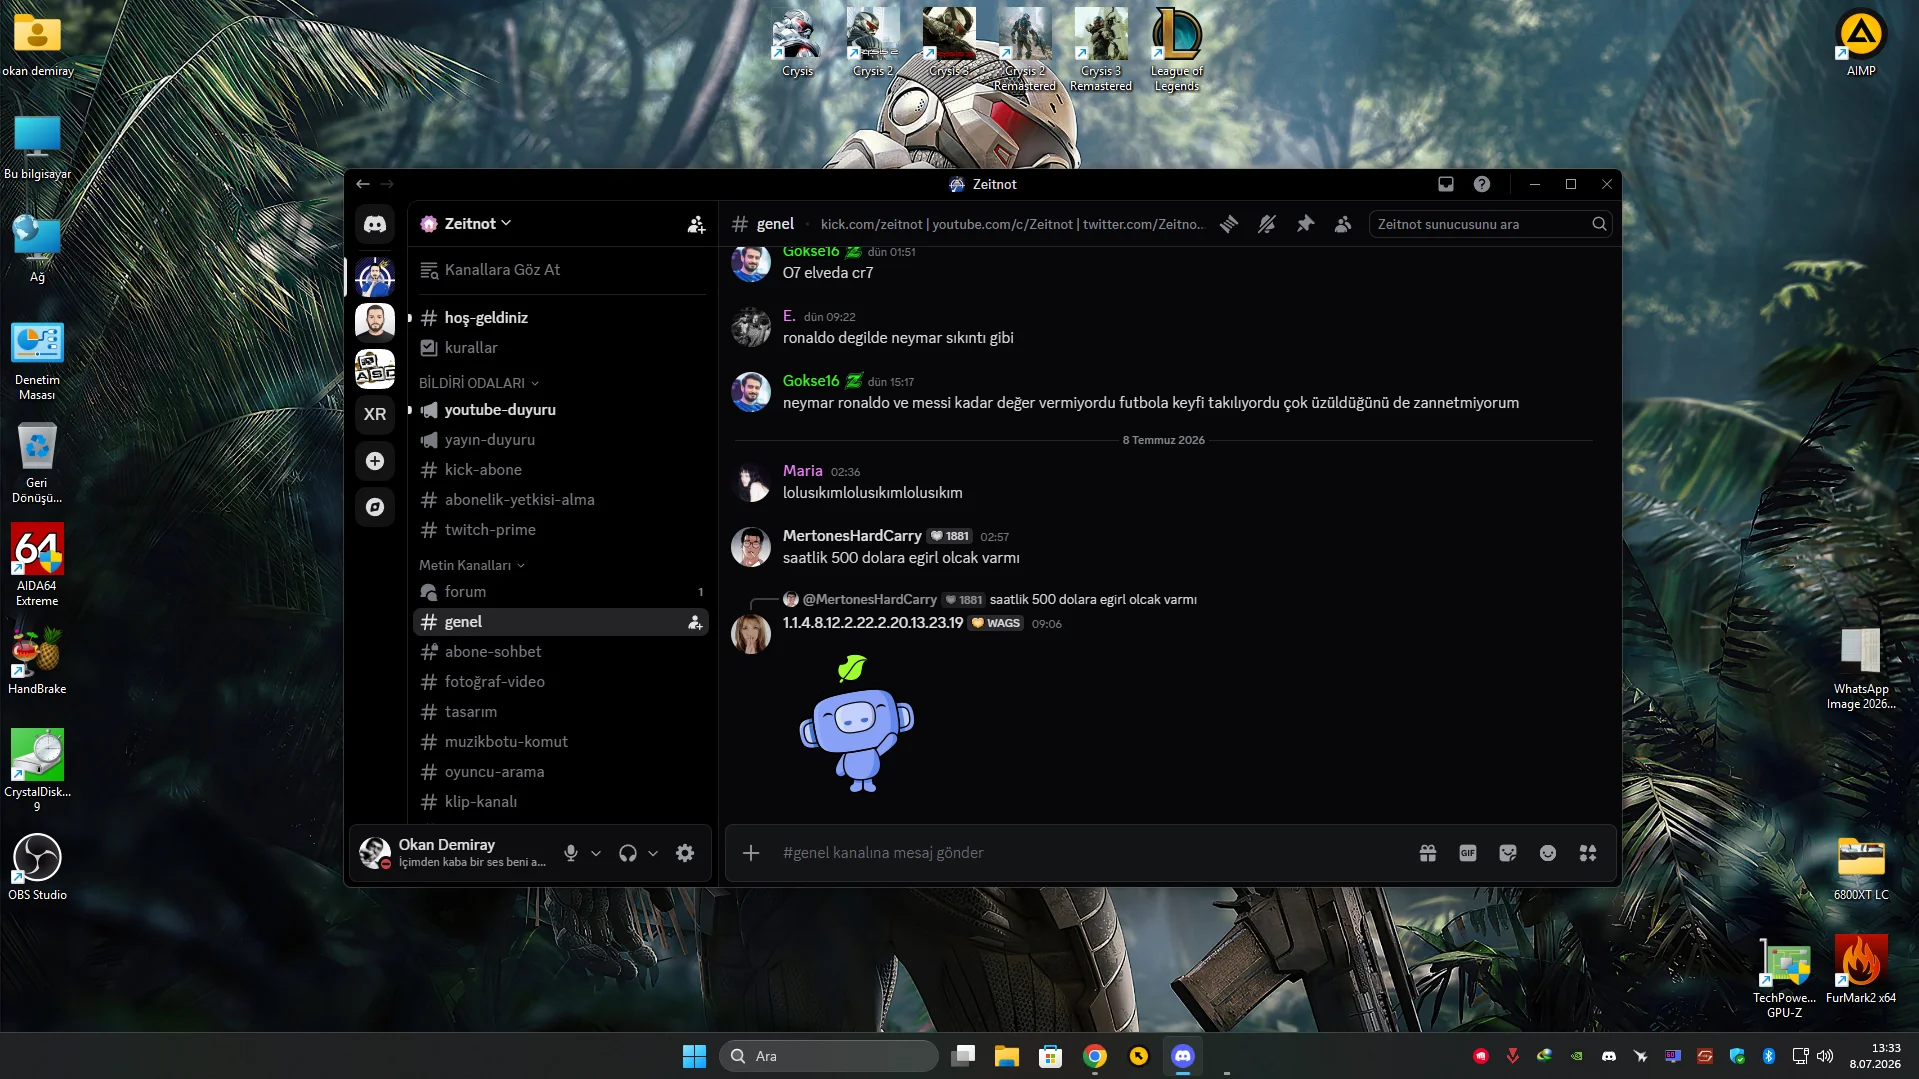Open the Threads icon in channel header
This screenshot has height=1079, width=1919.
pyautogui.click(x=1229, y=224)
